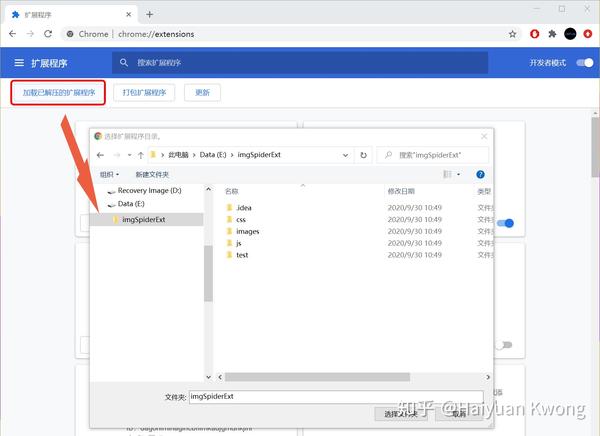Click the 选择文件夹 select folder button
This screenshot has width=600, height=436.
point(401,414)
